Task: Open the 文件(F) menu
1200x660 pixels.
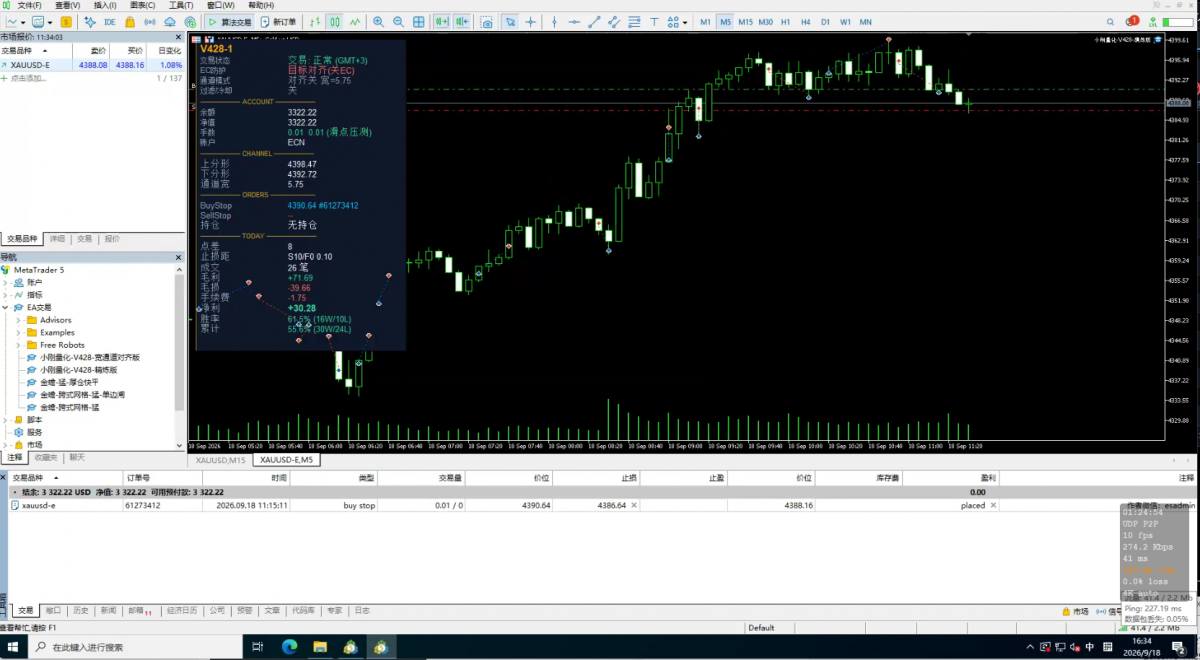Action: coord(28,5)
